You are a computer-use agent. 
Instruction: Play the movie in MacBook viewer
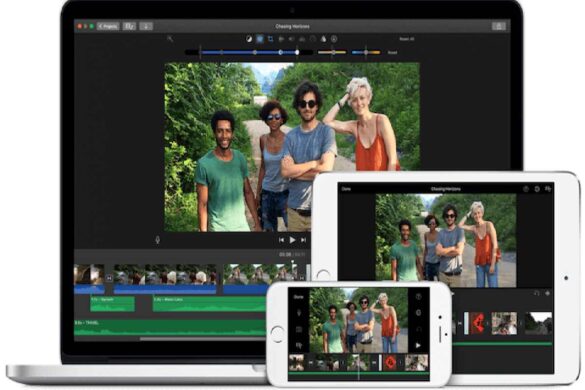point(292,240)
